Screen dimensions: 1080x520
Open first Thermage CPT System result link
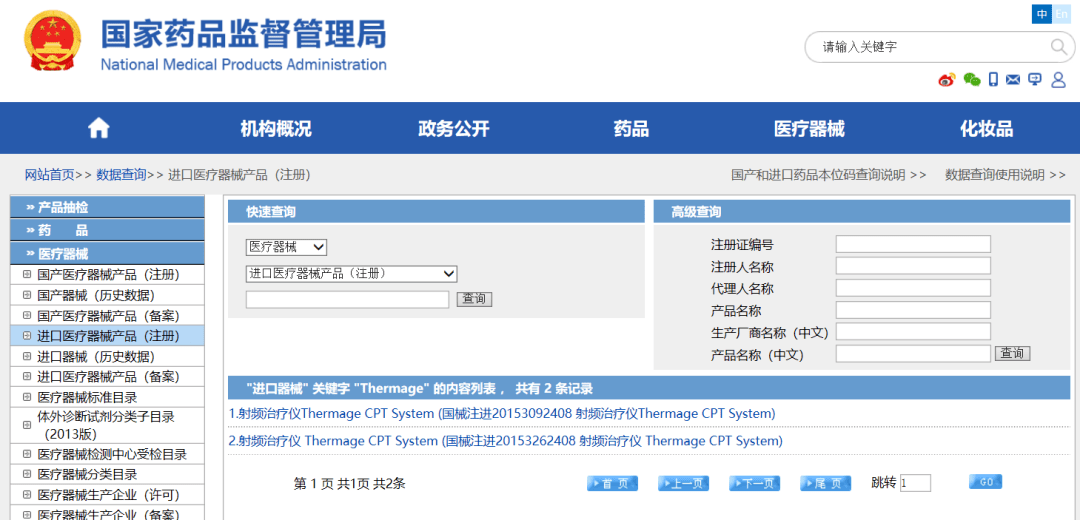pyautogui.click(x=502, y=413)
